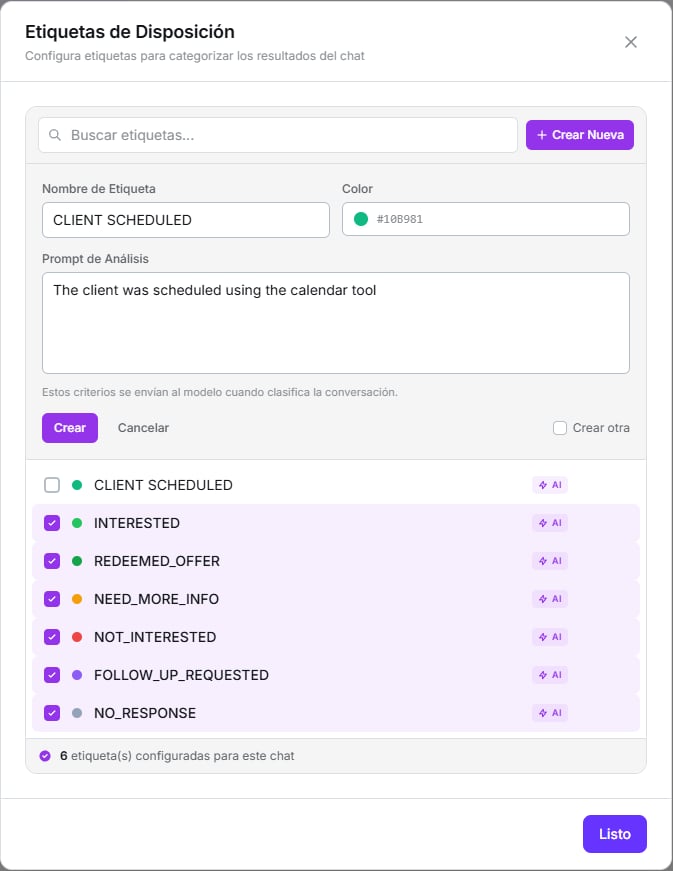Click the Cancelar button
Screen dimensions: 673x871
(x=143, y=428)
